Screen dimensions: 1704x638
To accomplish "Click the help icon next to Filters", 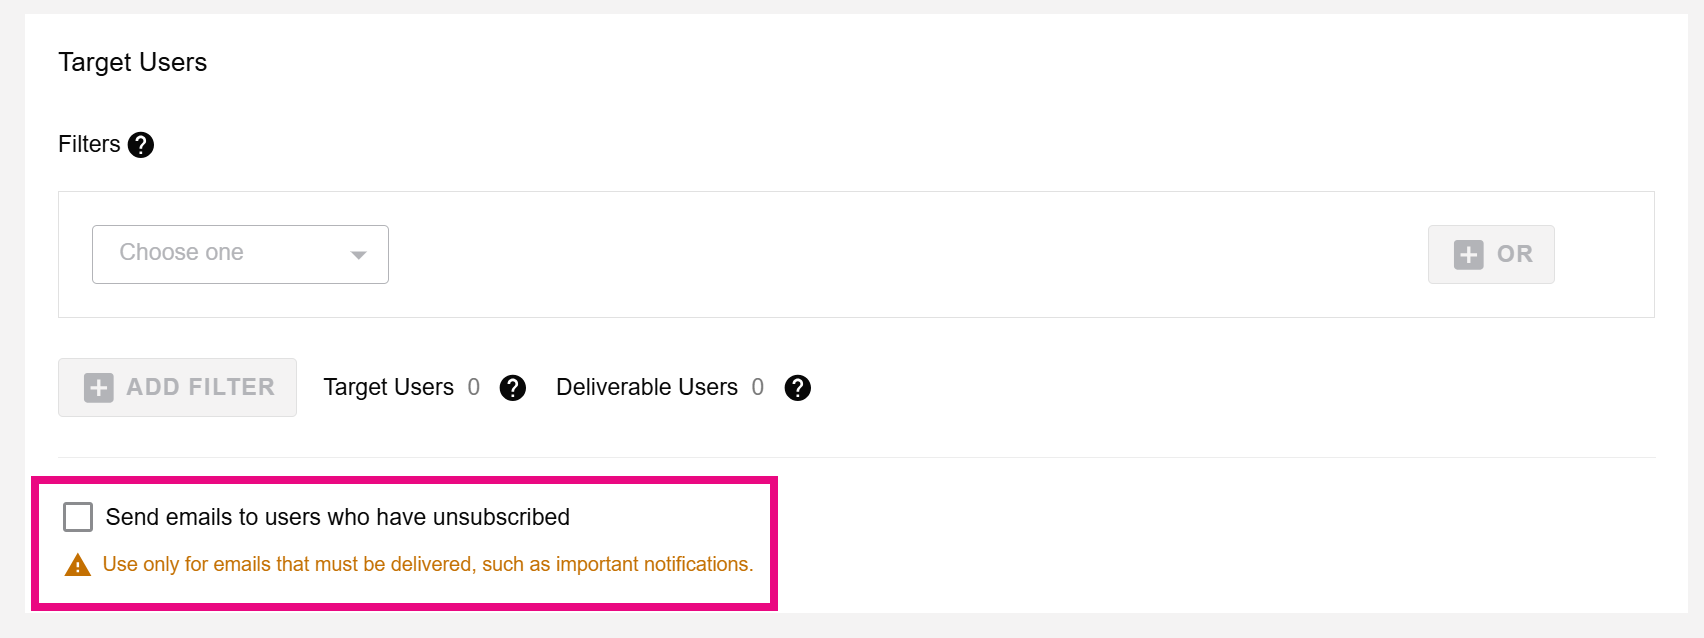I will click(x=141, y=145).
